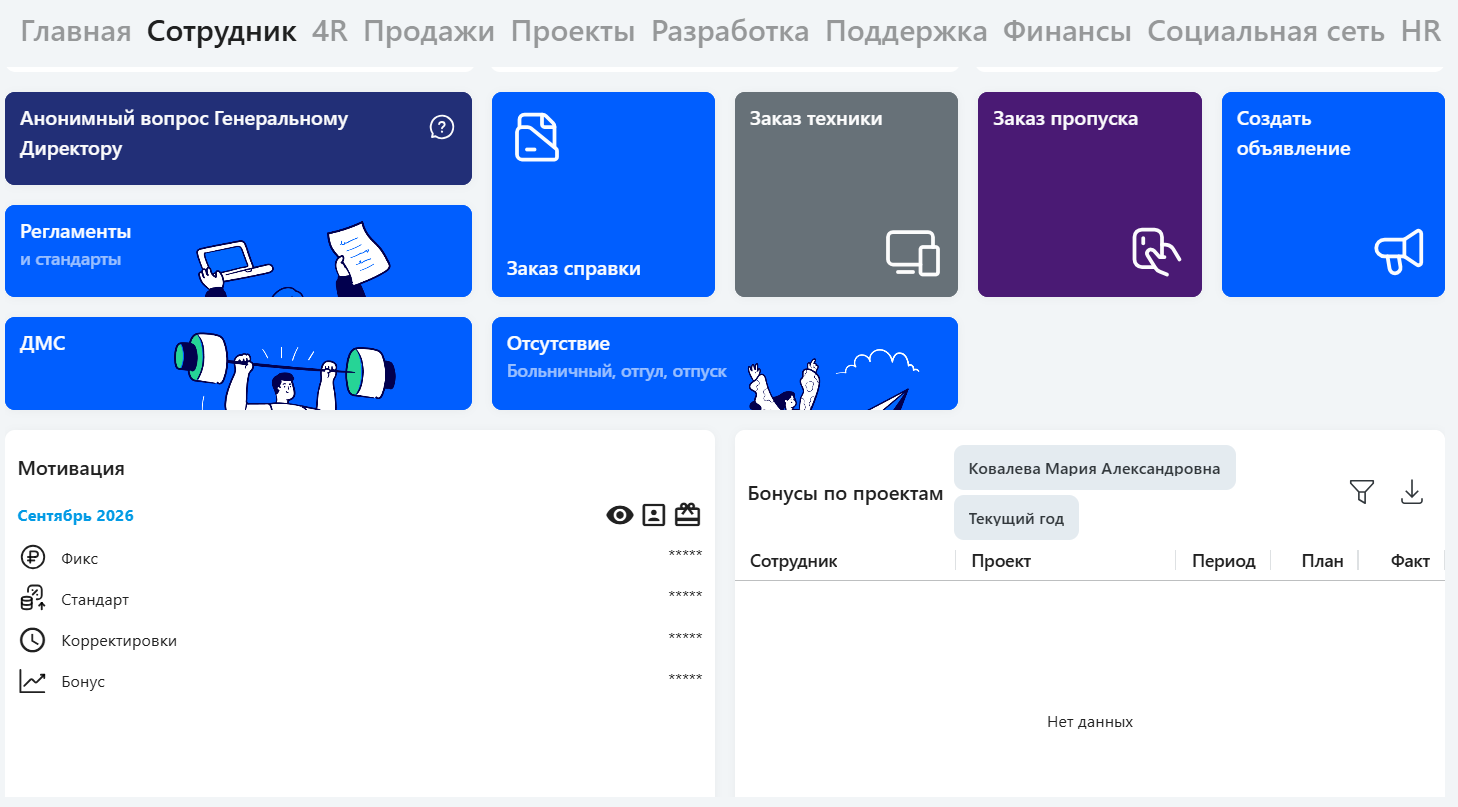
Task: Select the Сентябрь 2026 period link
Action: point(76,516)
